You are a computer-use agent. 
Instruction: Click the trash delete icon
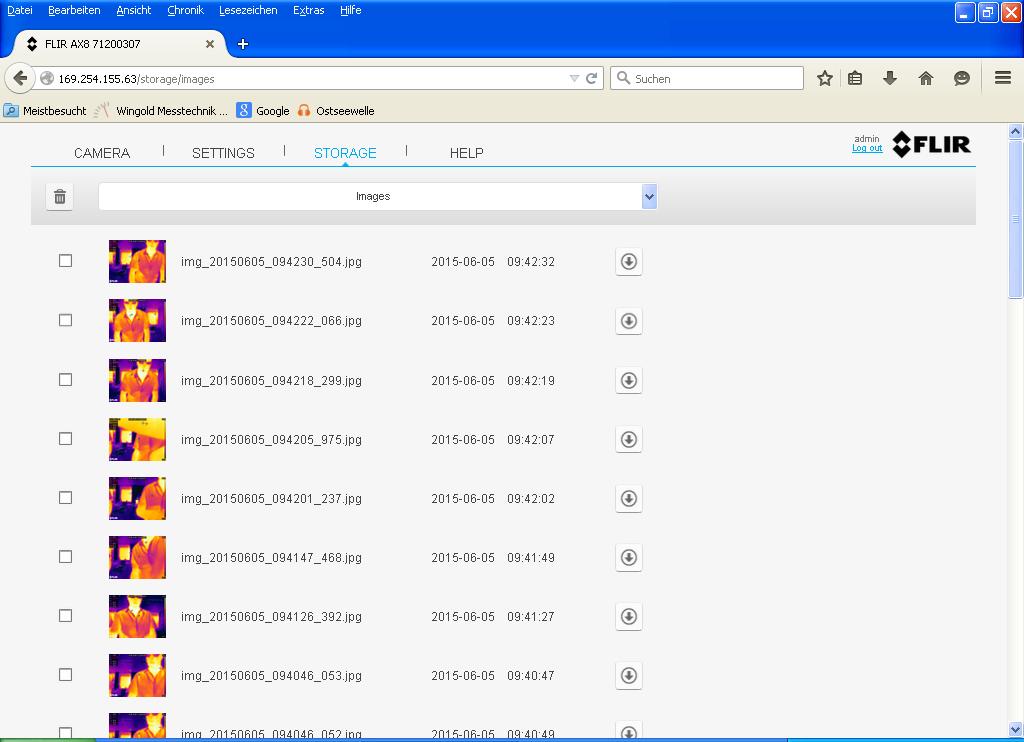[59, 197]
